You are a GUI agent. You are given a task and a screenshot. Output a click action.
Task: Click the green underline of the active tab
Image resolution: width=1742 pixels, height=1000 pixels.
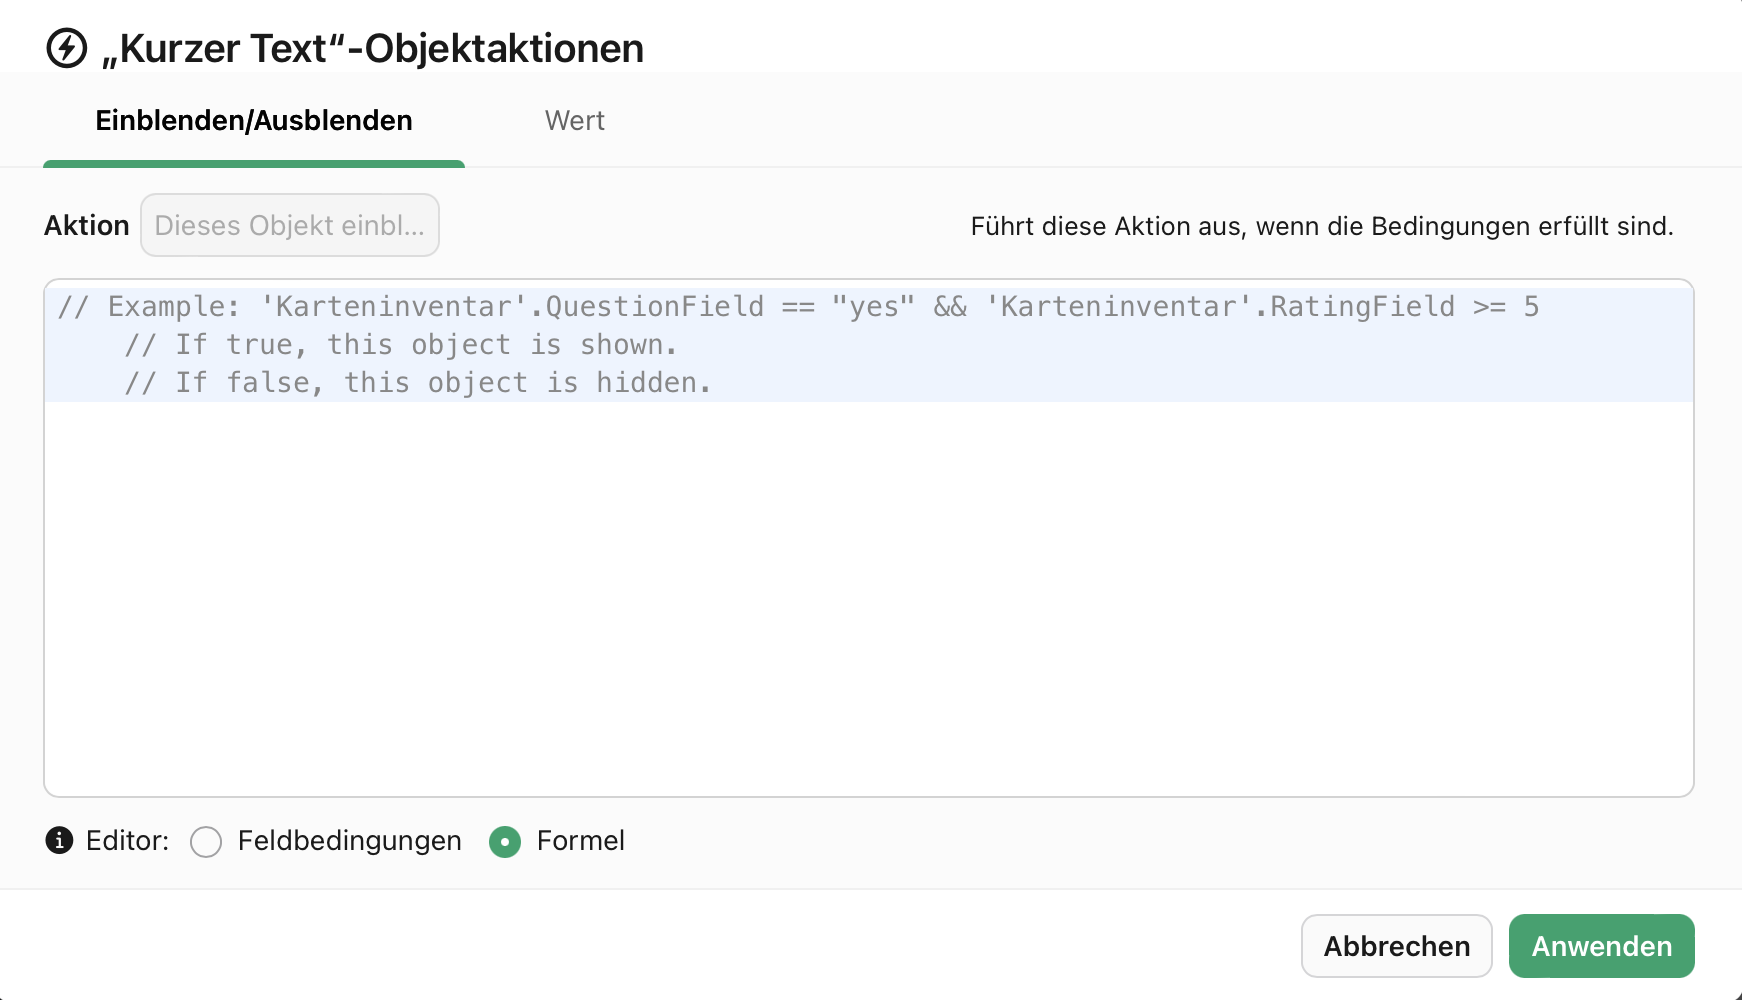point(253,161)
